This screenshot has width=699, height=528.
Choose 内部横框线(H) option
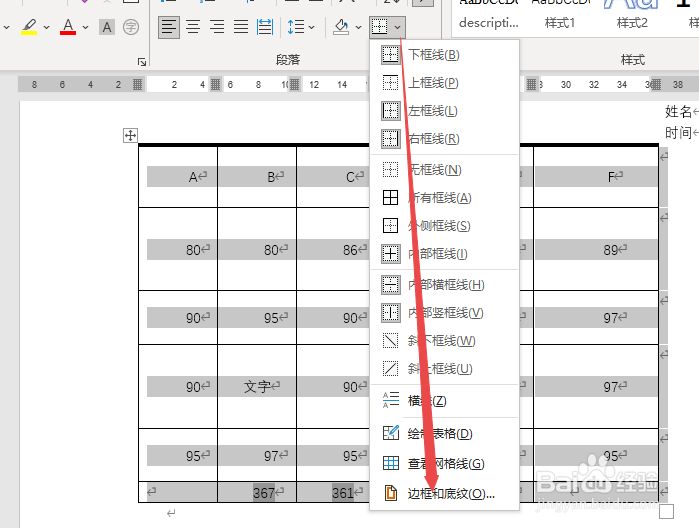(445, 285)
